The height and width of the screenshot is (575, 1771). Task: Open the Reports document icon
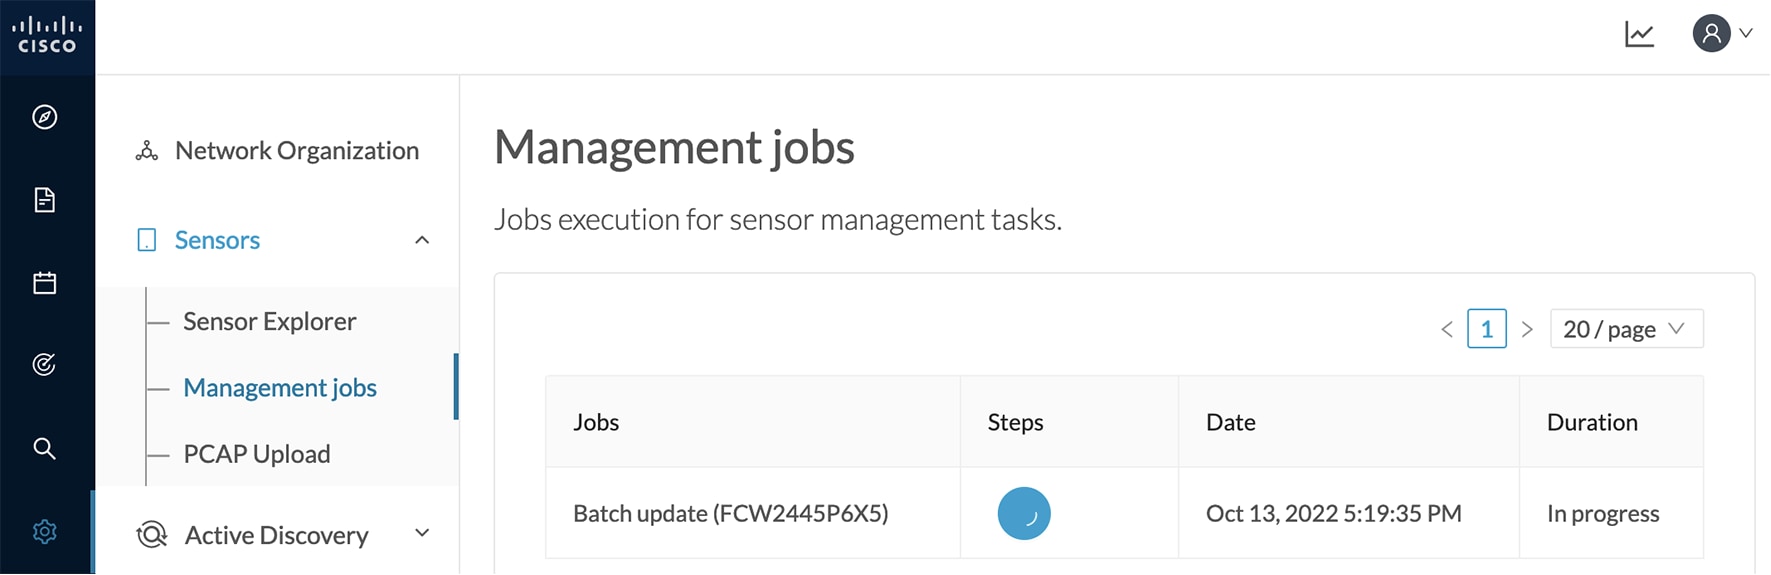[45, 200]
